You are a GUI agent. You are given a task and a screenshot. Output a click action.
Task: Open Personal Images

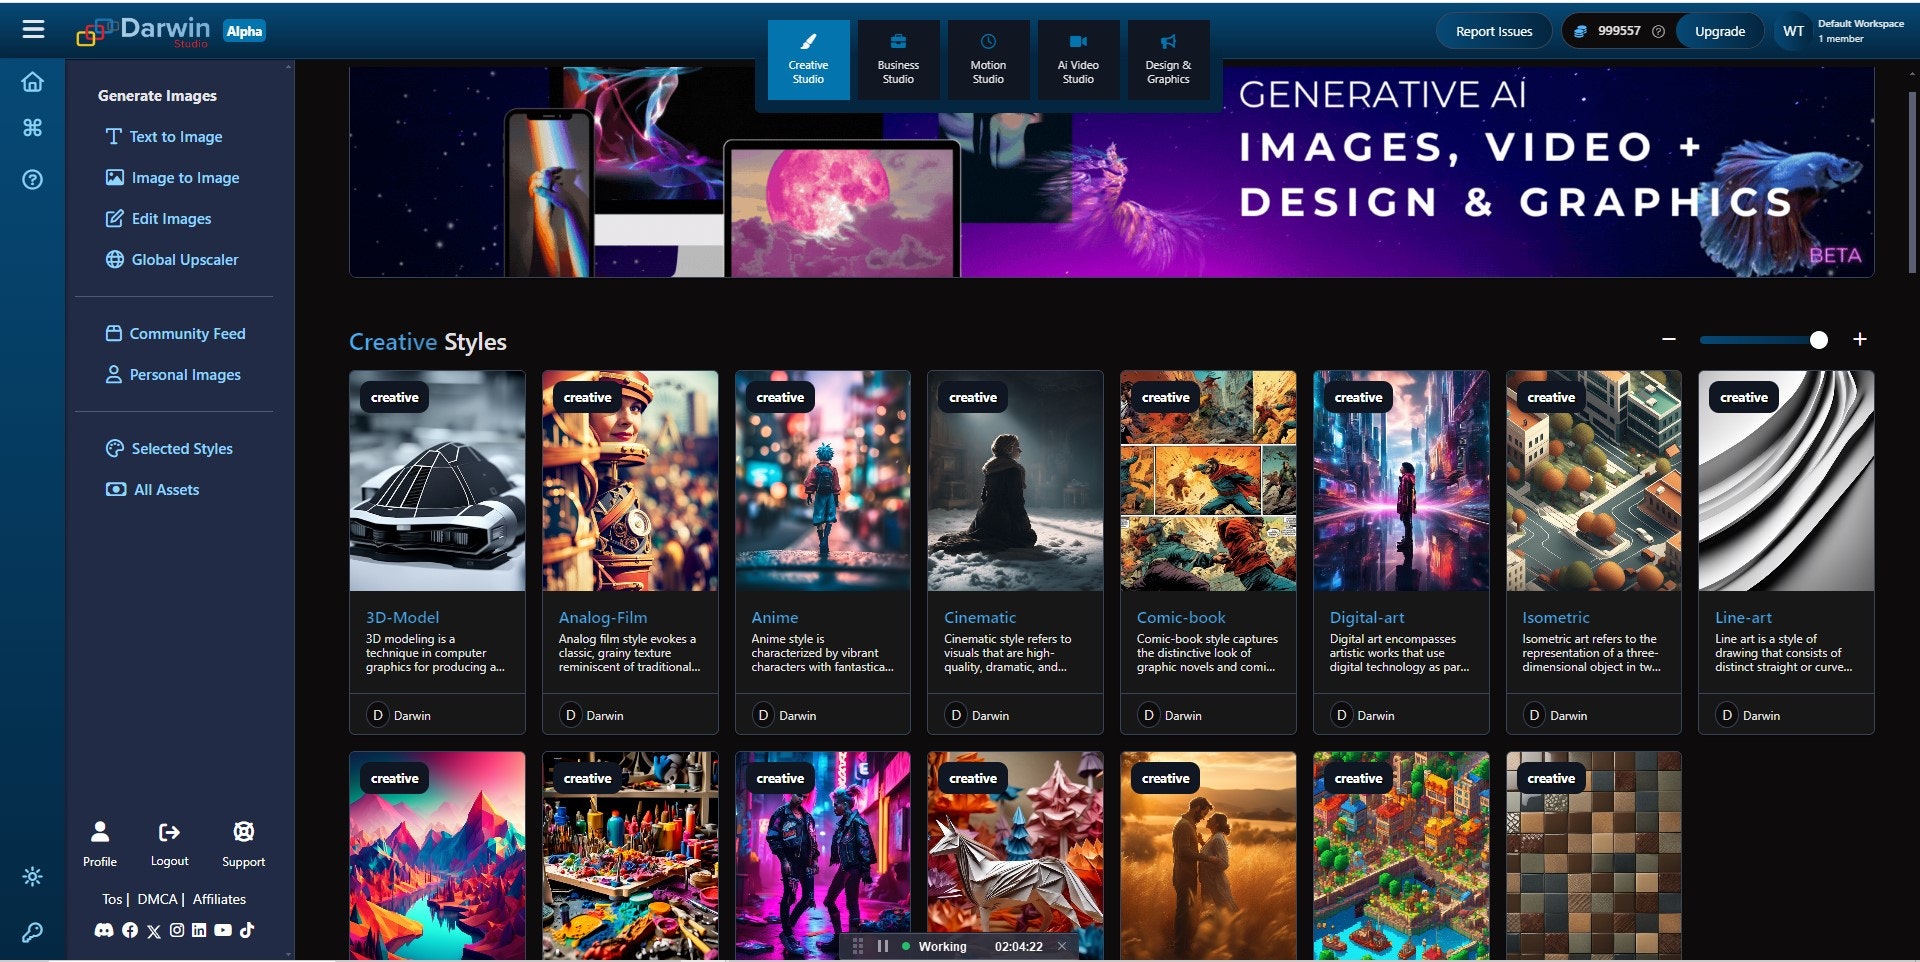tap(173, 375)
